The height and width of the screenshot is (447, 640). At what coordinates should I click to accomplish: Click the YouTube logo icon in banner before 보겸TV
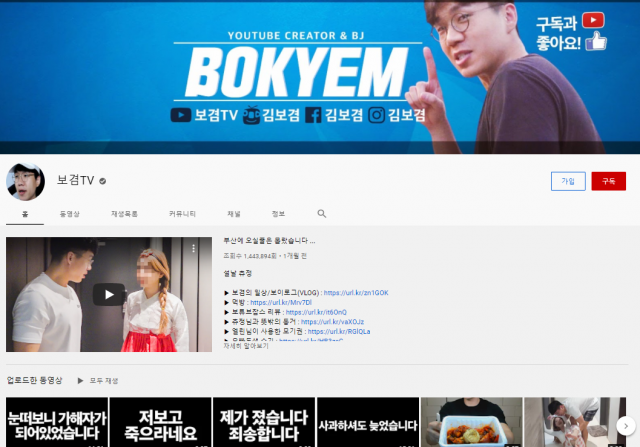coord(181,115)
